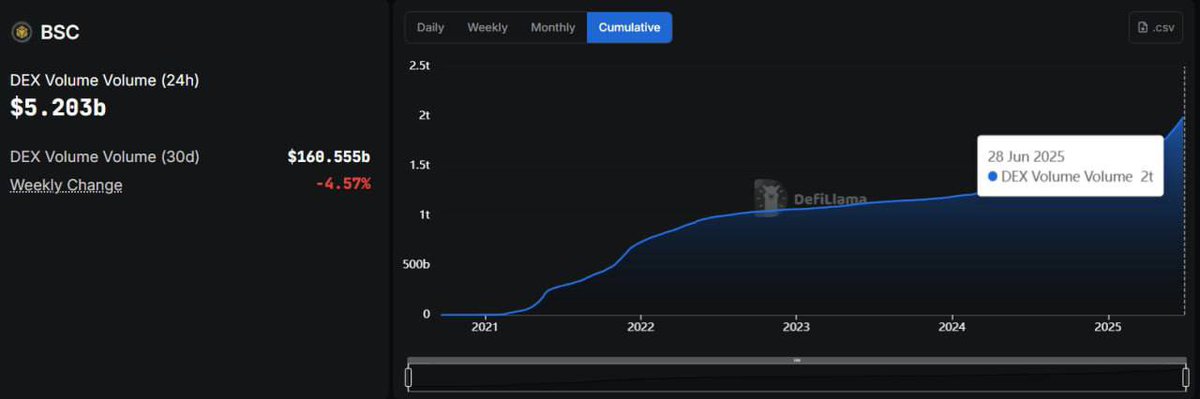This screenshot has height=399, width=1200.
Task: Select the Cumulative chart tab
Action: click(629, 28)
